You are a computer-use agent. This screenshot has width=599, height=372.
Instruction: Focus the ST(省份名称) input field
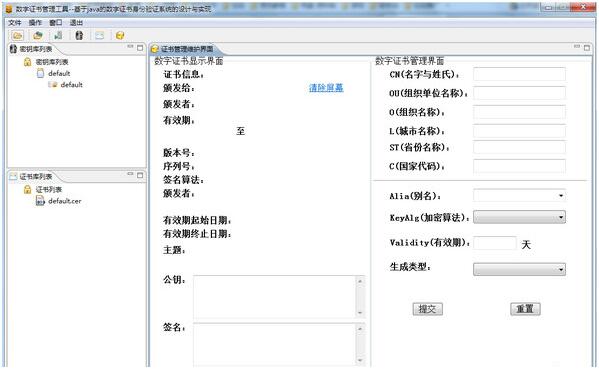pyautogui.click(x=519, y=147)
